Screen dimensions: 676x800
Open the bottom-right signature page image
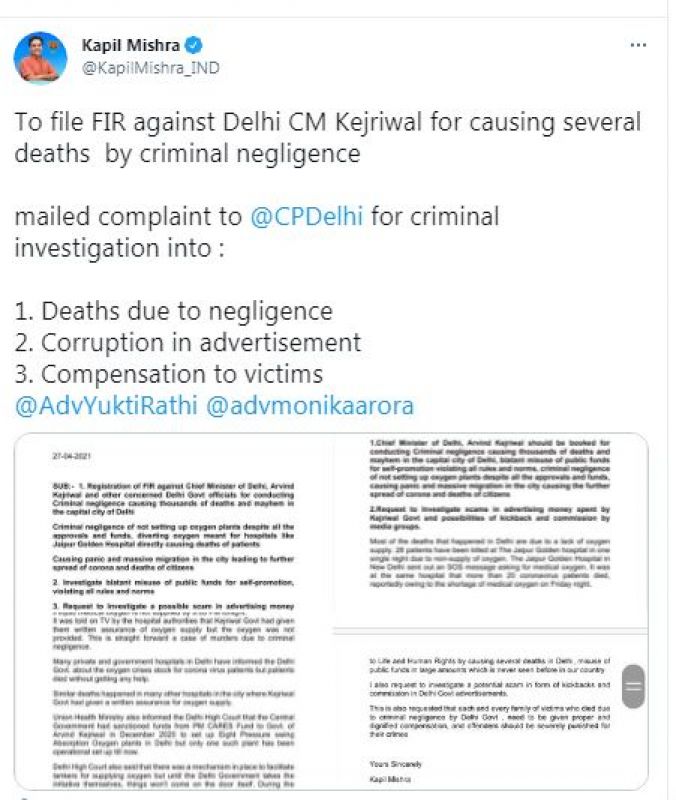490,710
